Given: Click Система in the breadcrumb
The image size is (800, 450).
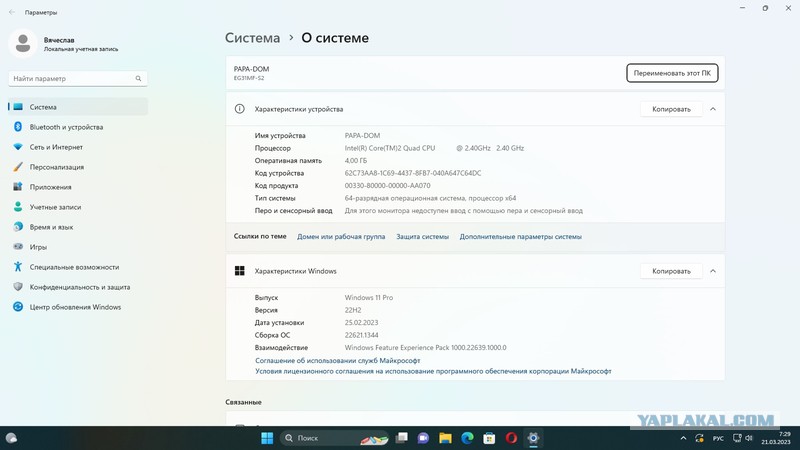Looking at the screenshot, I should tap(253, 38).
